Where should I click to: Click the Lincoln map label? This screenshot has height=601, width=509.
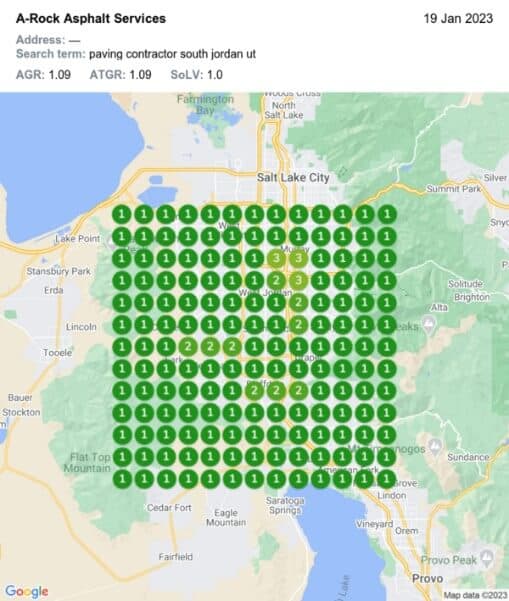81,327
